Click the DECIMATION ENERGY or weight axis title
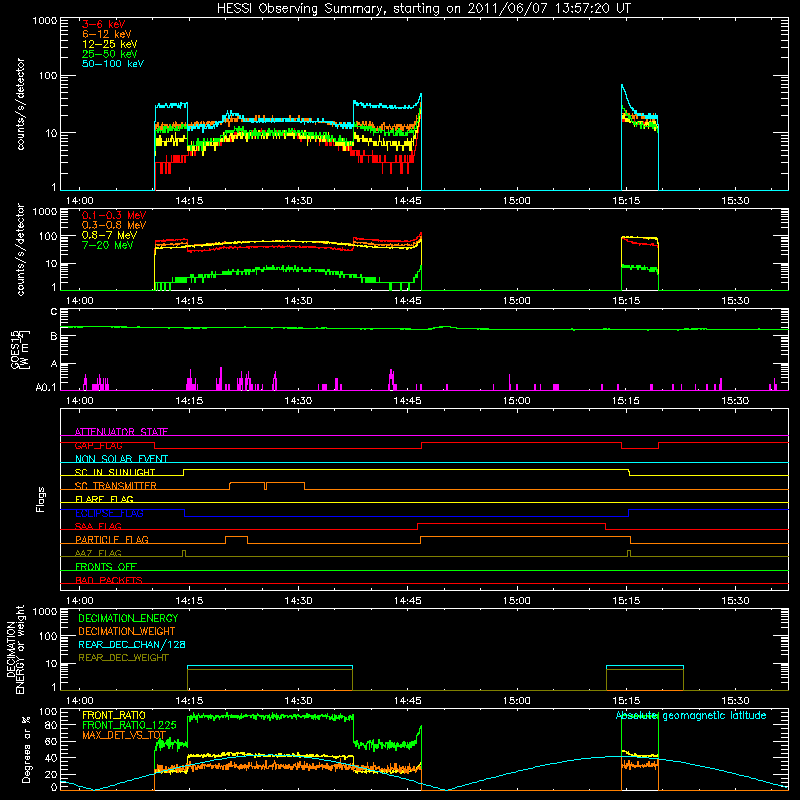The image size is (800, 800). 15,649
